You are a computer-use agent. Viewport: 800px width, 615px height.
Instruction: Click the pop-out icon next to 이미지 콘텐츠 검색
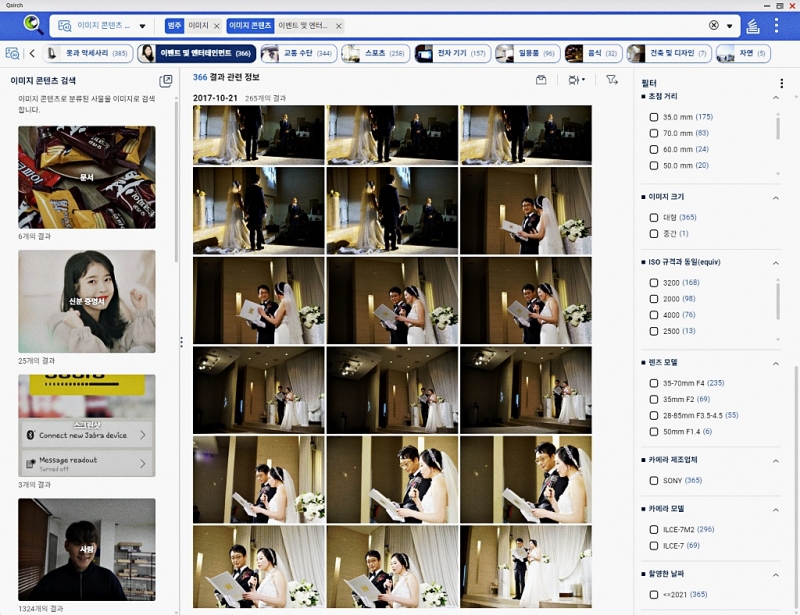point(166,81)
